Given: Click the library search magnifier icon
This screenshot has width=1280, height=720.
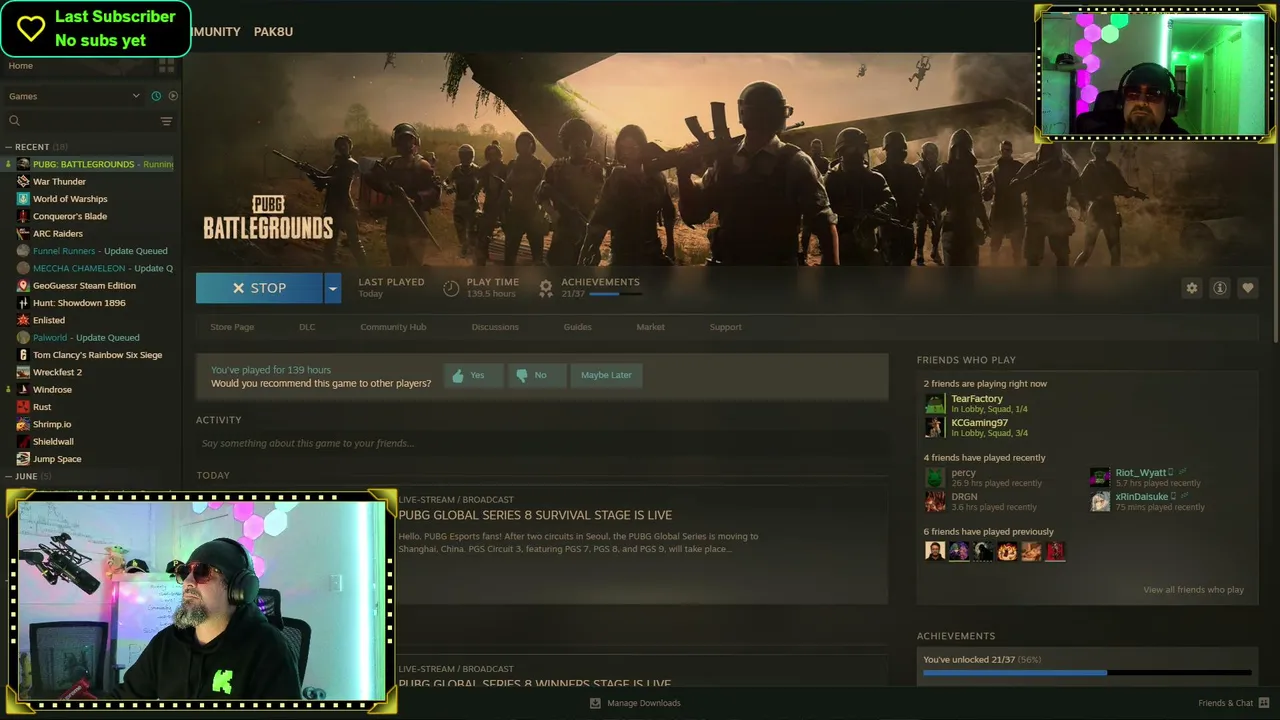Looking at the screenshot, I should (x=14, y=121).
